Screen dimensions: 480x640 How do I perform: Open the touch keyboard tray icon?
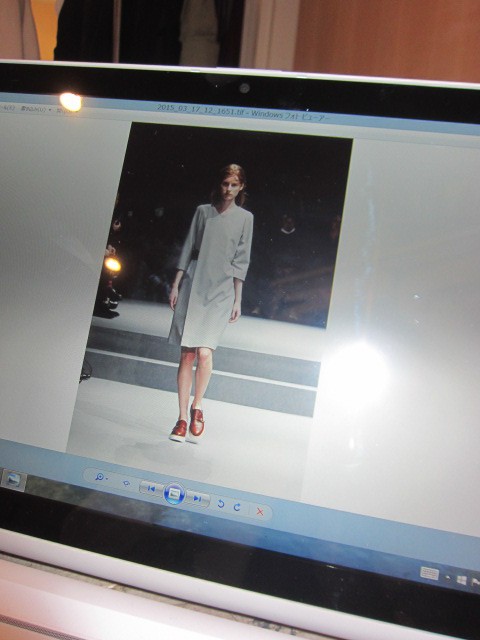pos(429,573)
